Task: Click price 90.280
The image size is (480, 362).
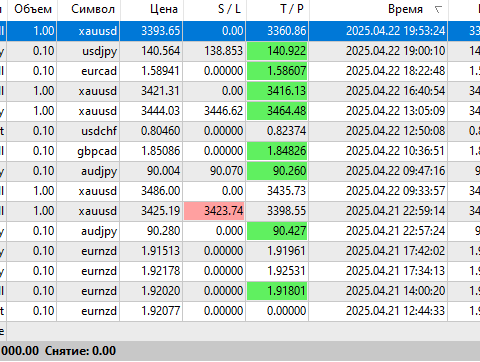Action: (163, 231)
